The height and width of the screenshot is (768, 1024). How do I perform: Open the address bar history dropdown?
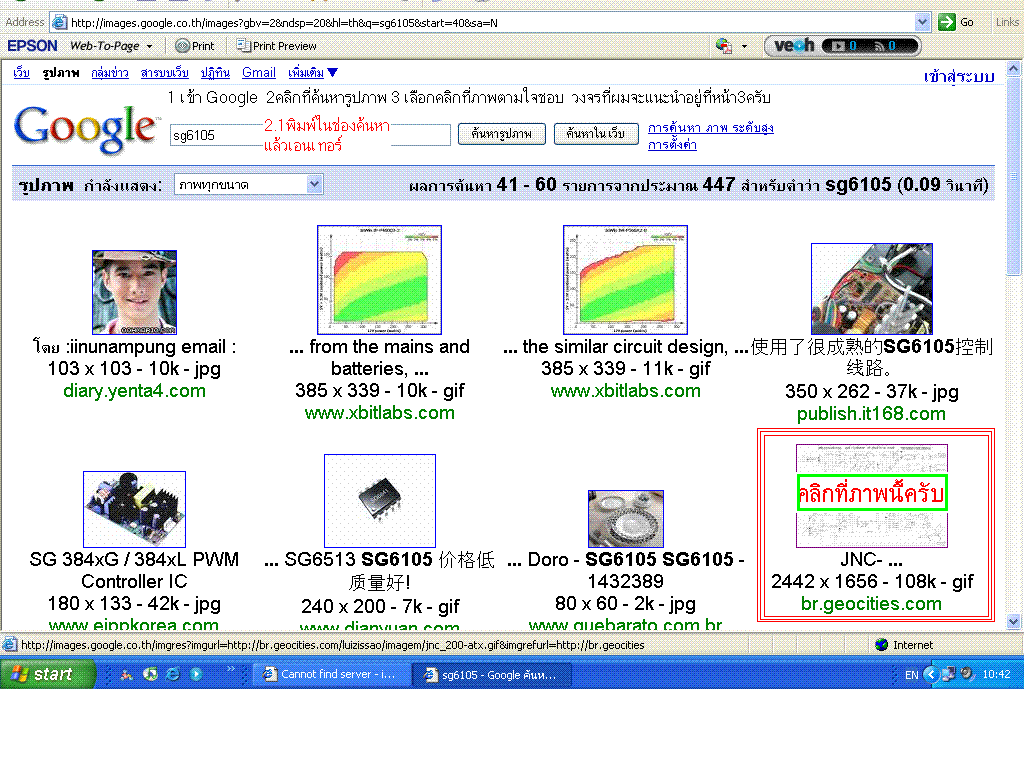point(922,22)
